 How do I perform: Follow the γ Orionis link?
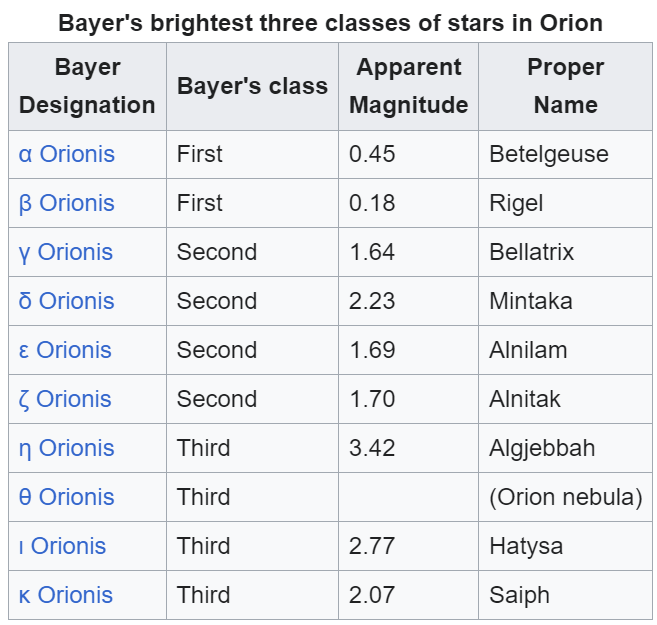(x=66, y=252)
